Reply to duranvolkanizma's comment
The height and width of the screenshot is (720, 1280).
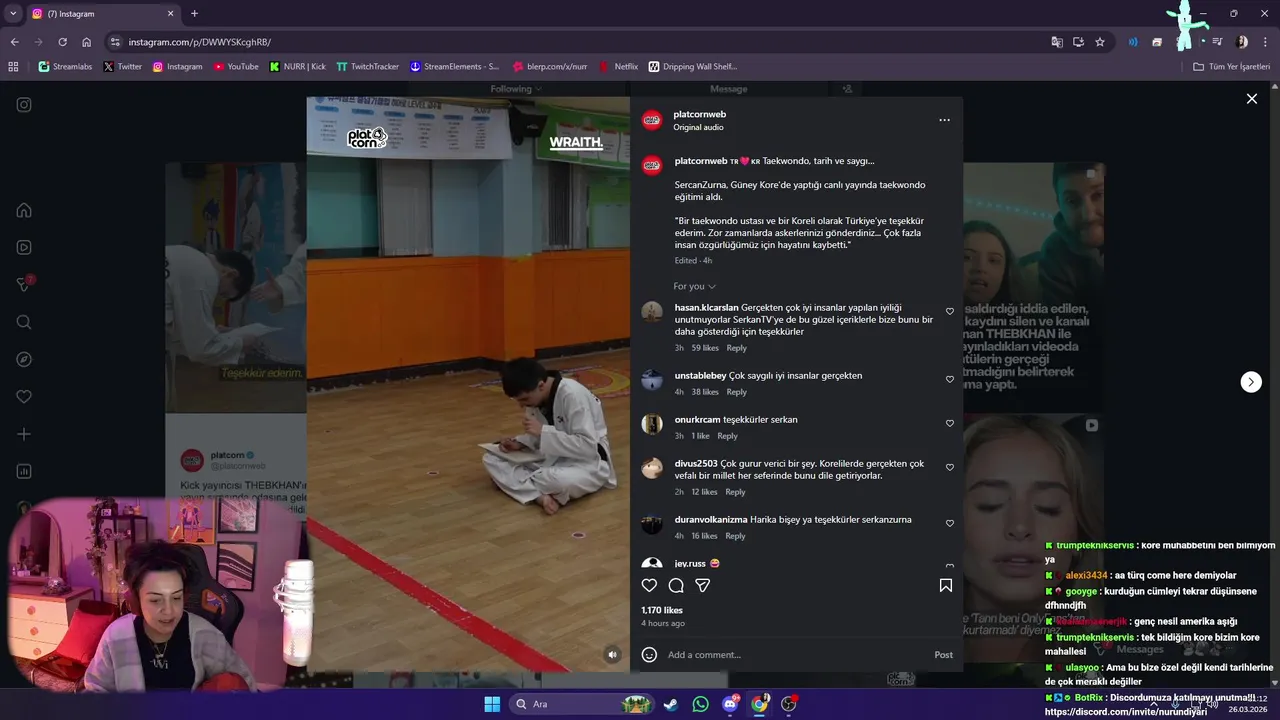click(x=735, y=536)
